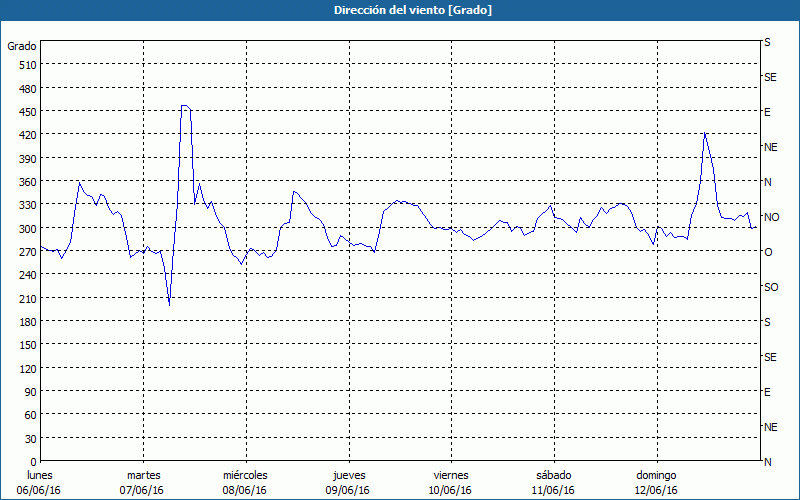Click the lowest dip of the blue line
Screen dimensions: 800x500
169,304
